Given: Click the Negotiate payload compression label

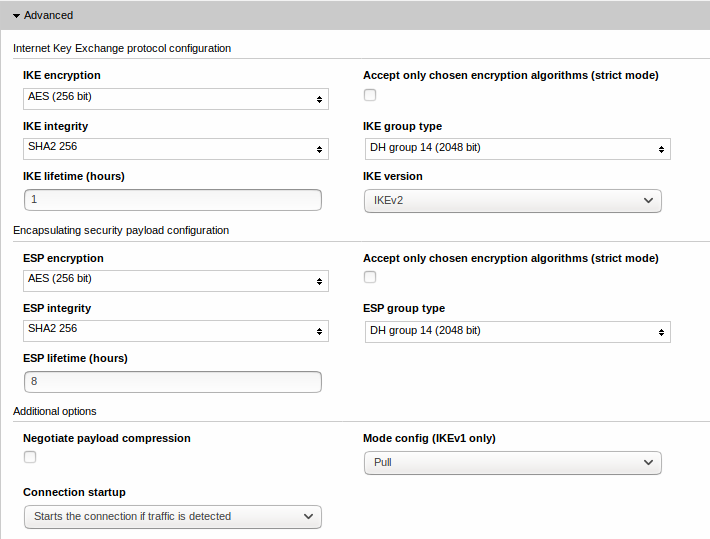Looking at the screenshot, I should coord(107,438).
